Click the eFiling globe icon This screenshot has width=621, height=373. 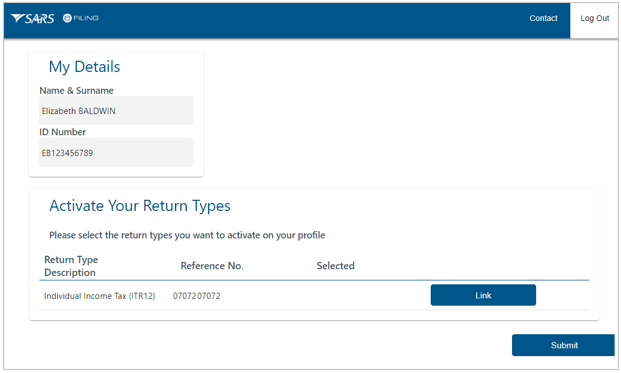click(x=67, y=18)
